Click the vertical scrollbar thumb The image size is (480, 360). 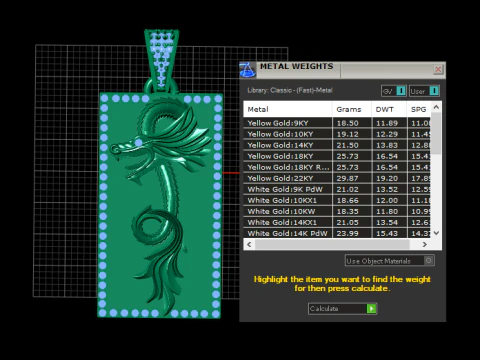[436, 133]
